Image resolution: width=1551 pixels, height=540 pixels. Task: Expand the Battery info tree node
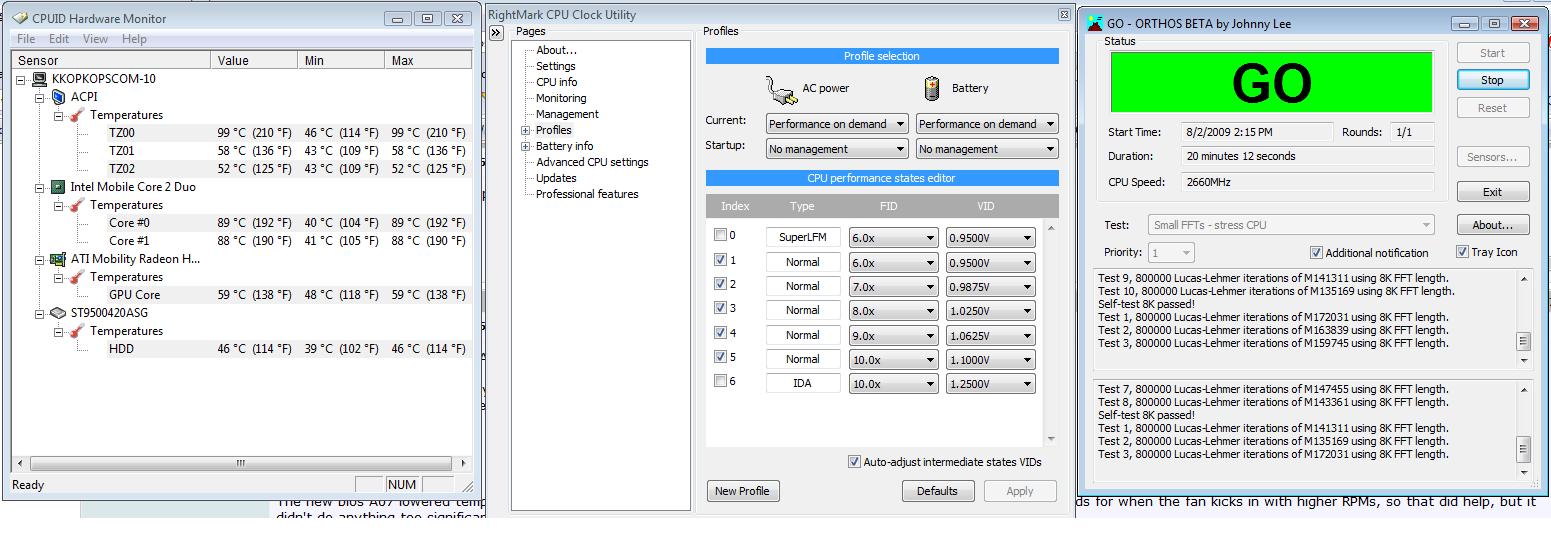point(526,146)
